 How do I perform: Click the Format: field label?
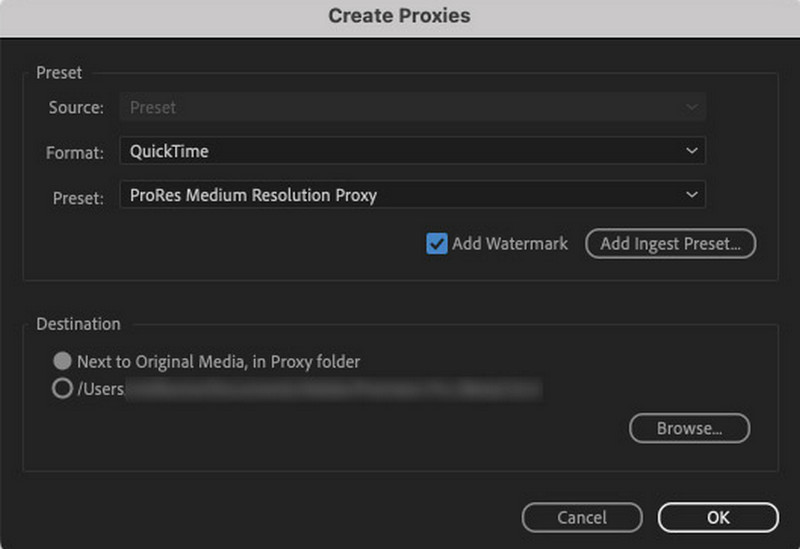click(75, 152)
